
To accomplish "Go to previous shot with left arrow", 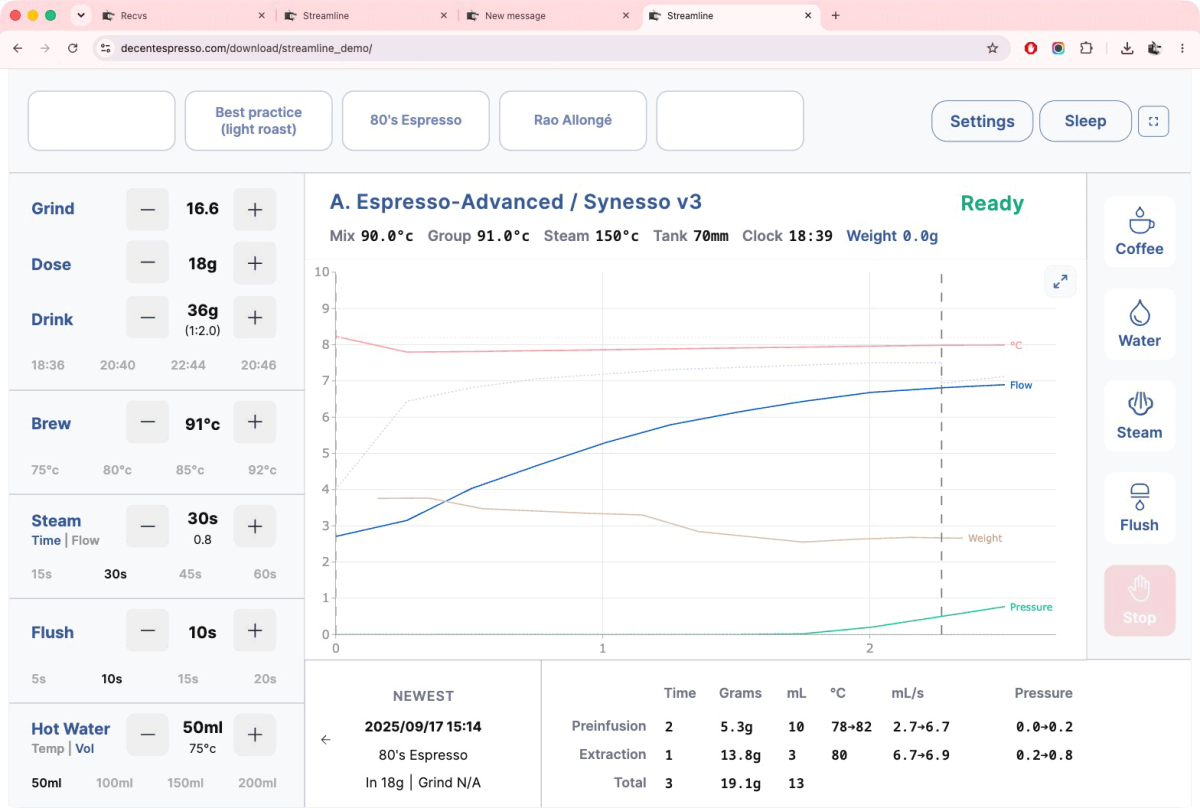I will pyautogui.click(x=325, y=740).
